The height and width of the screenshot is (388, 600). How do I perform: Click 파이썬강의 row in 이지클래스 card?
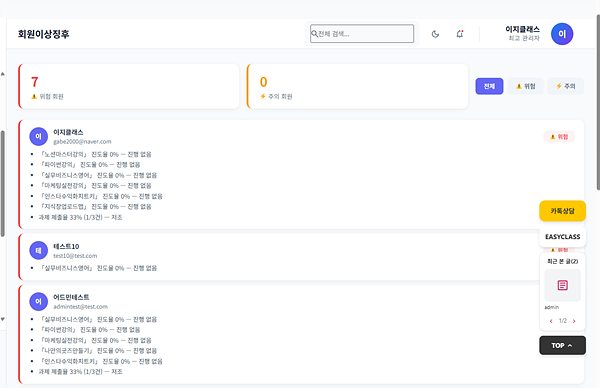coord(90,165)
